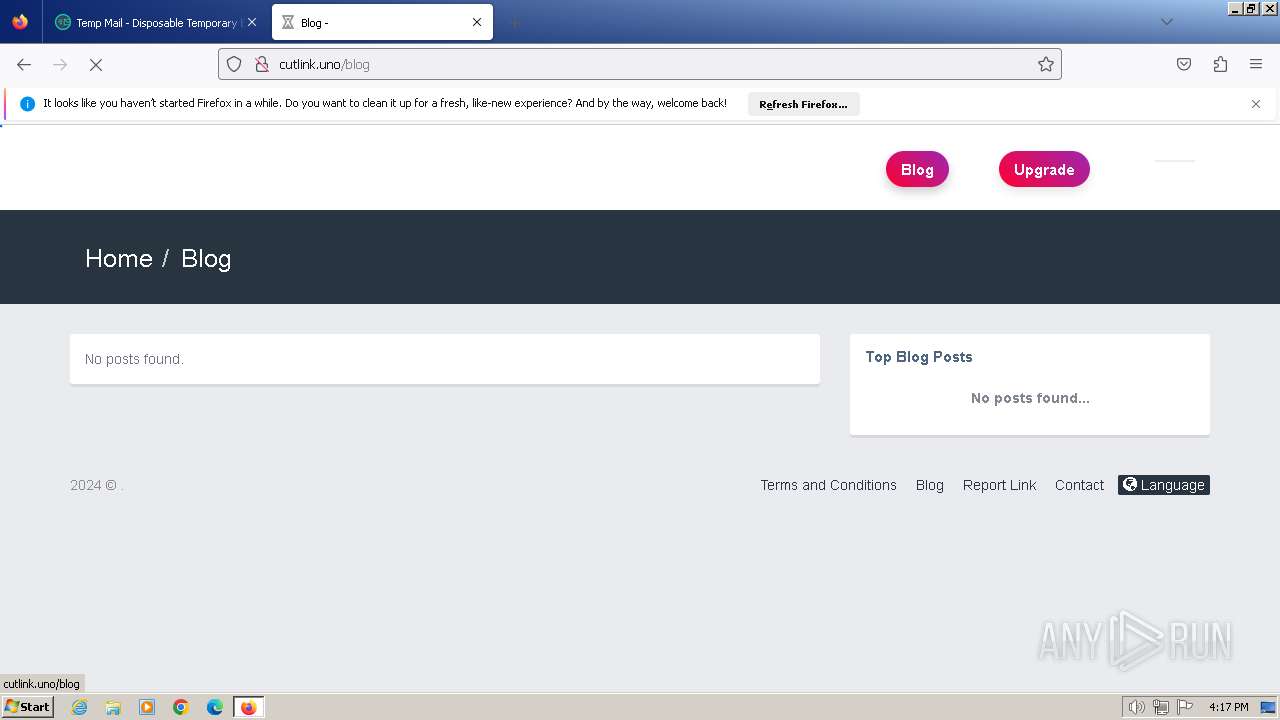
Task: Open the Language selector dropdown
Action: pos(1164,485)
